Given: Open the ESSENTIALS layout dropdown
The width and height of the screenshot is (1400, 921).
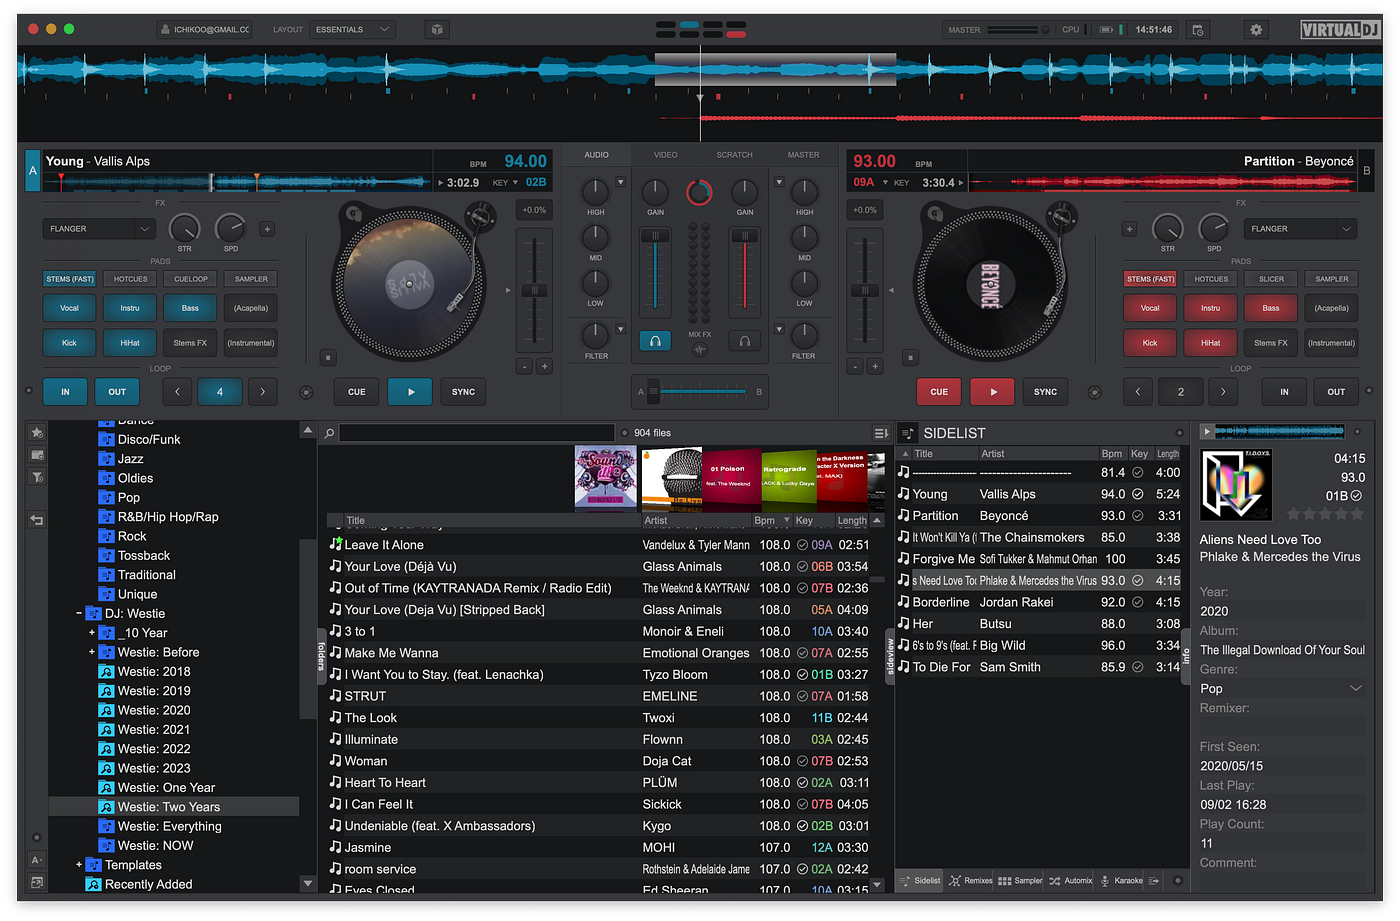Looking at the screenshot, I should tap(352, 29).
